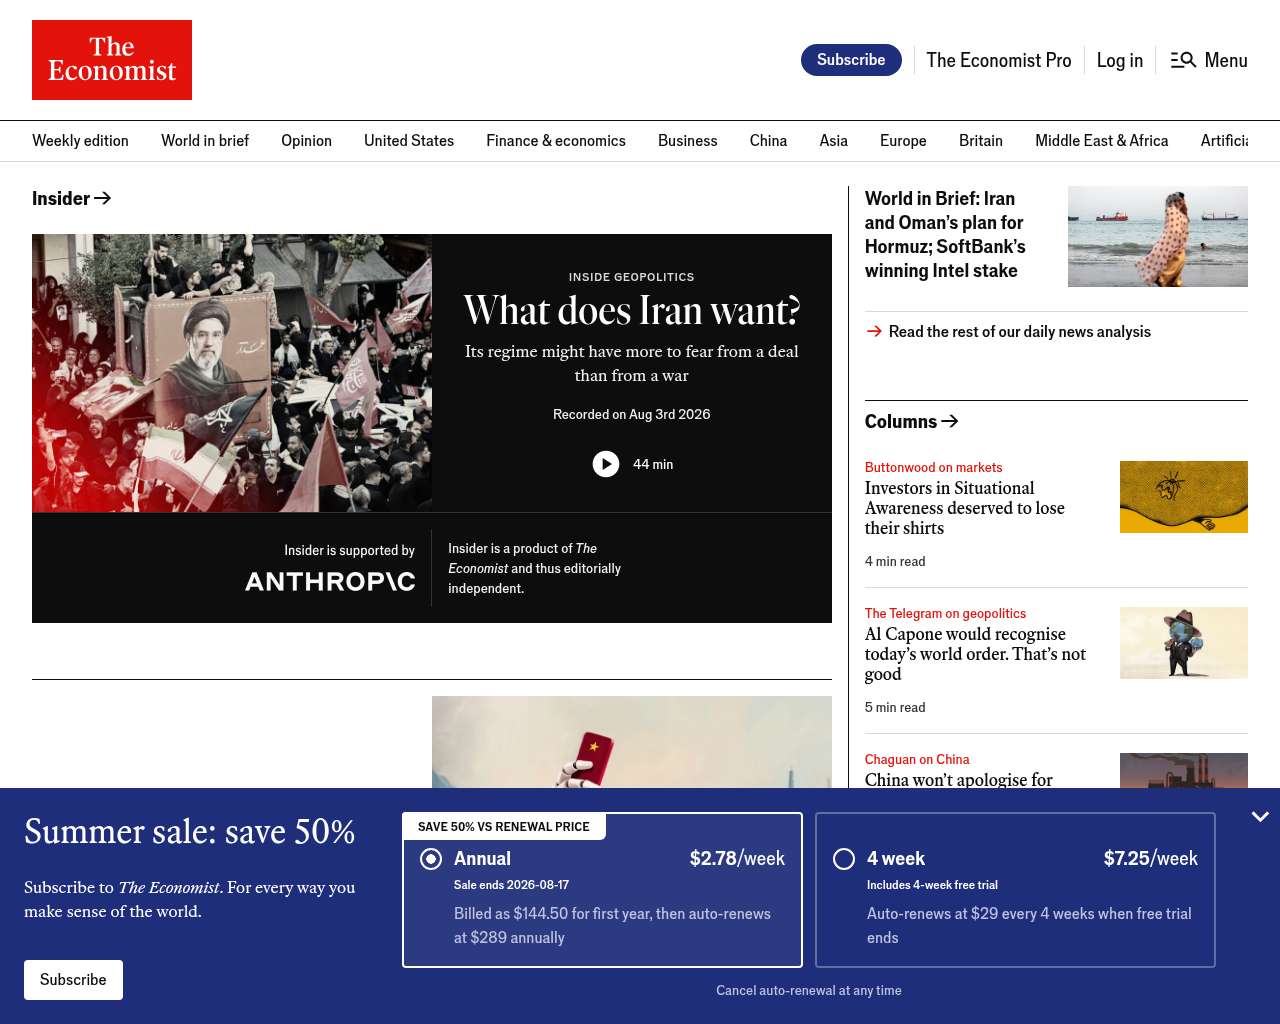Collapse the summer sale banner chevron

coord(1260,817)
